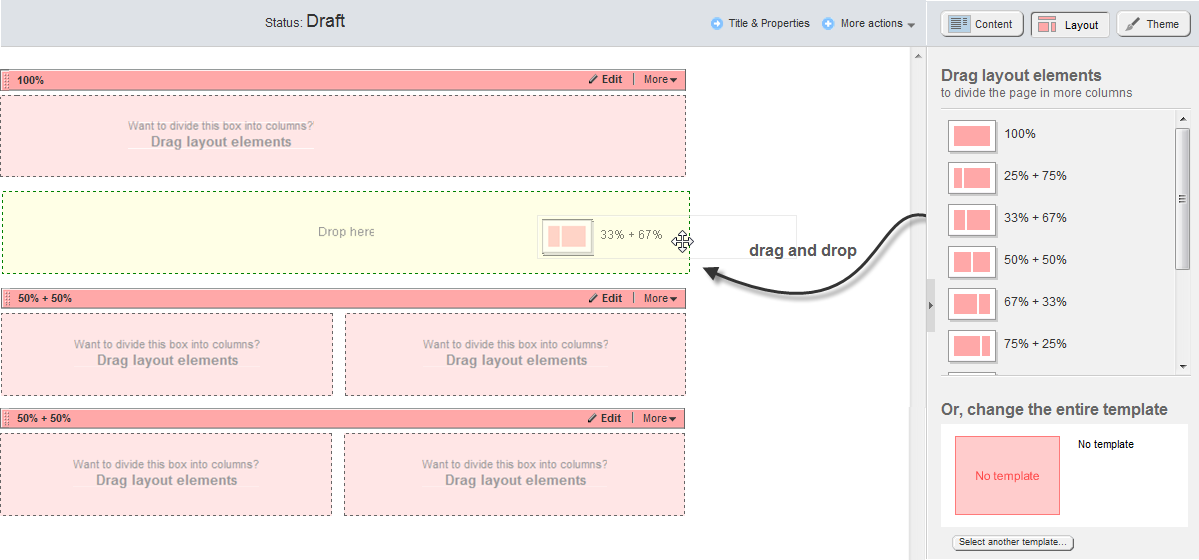
Task: Click the No template thumbnail
Action: 1007,476
